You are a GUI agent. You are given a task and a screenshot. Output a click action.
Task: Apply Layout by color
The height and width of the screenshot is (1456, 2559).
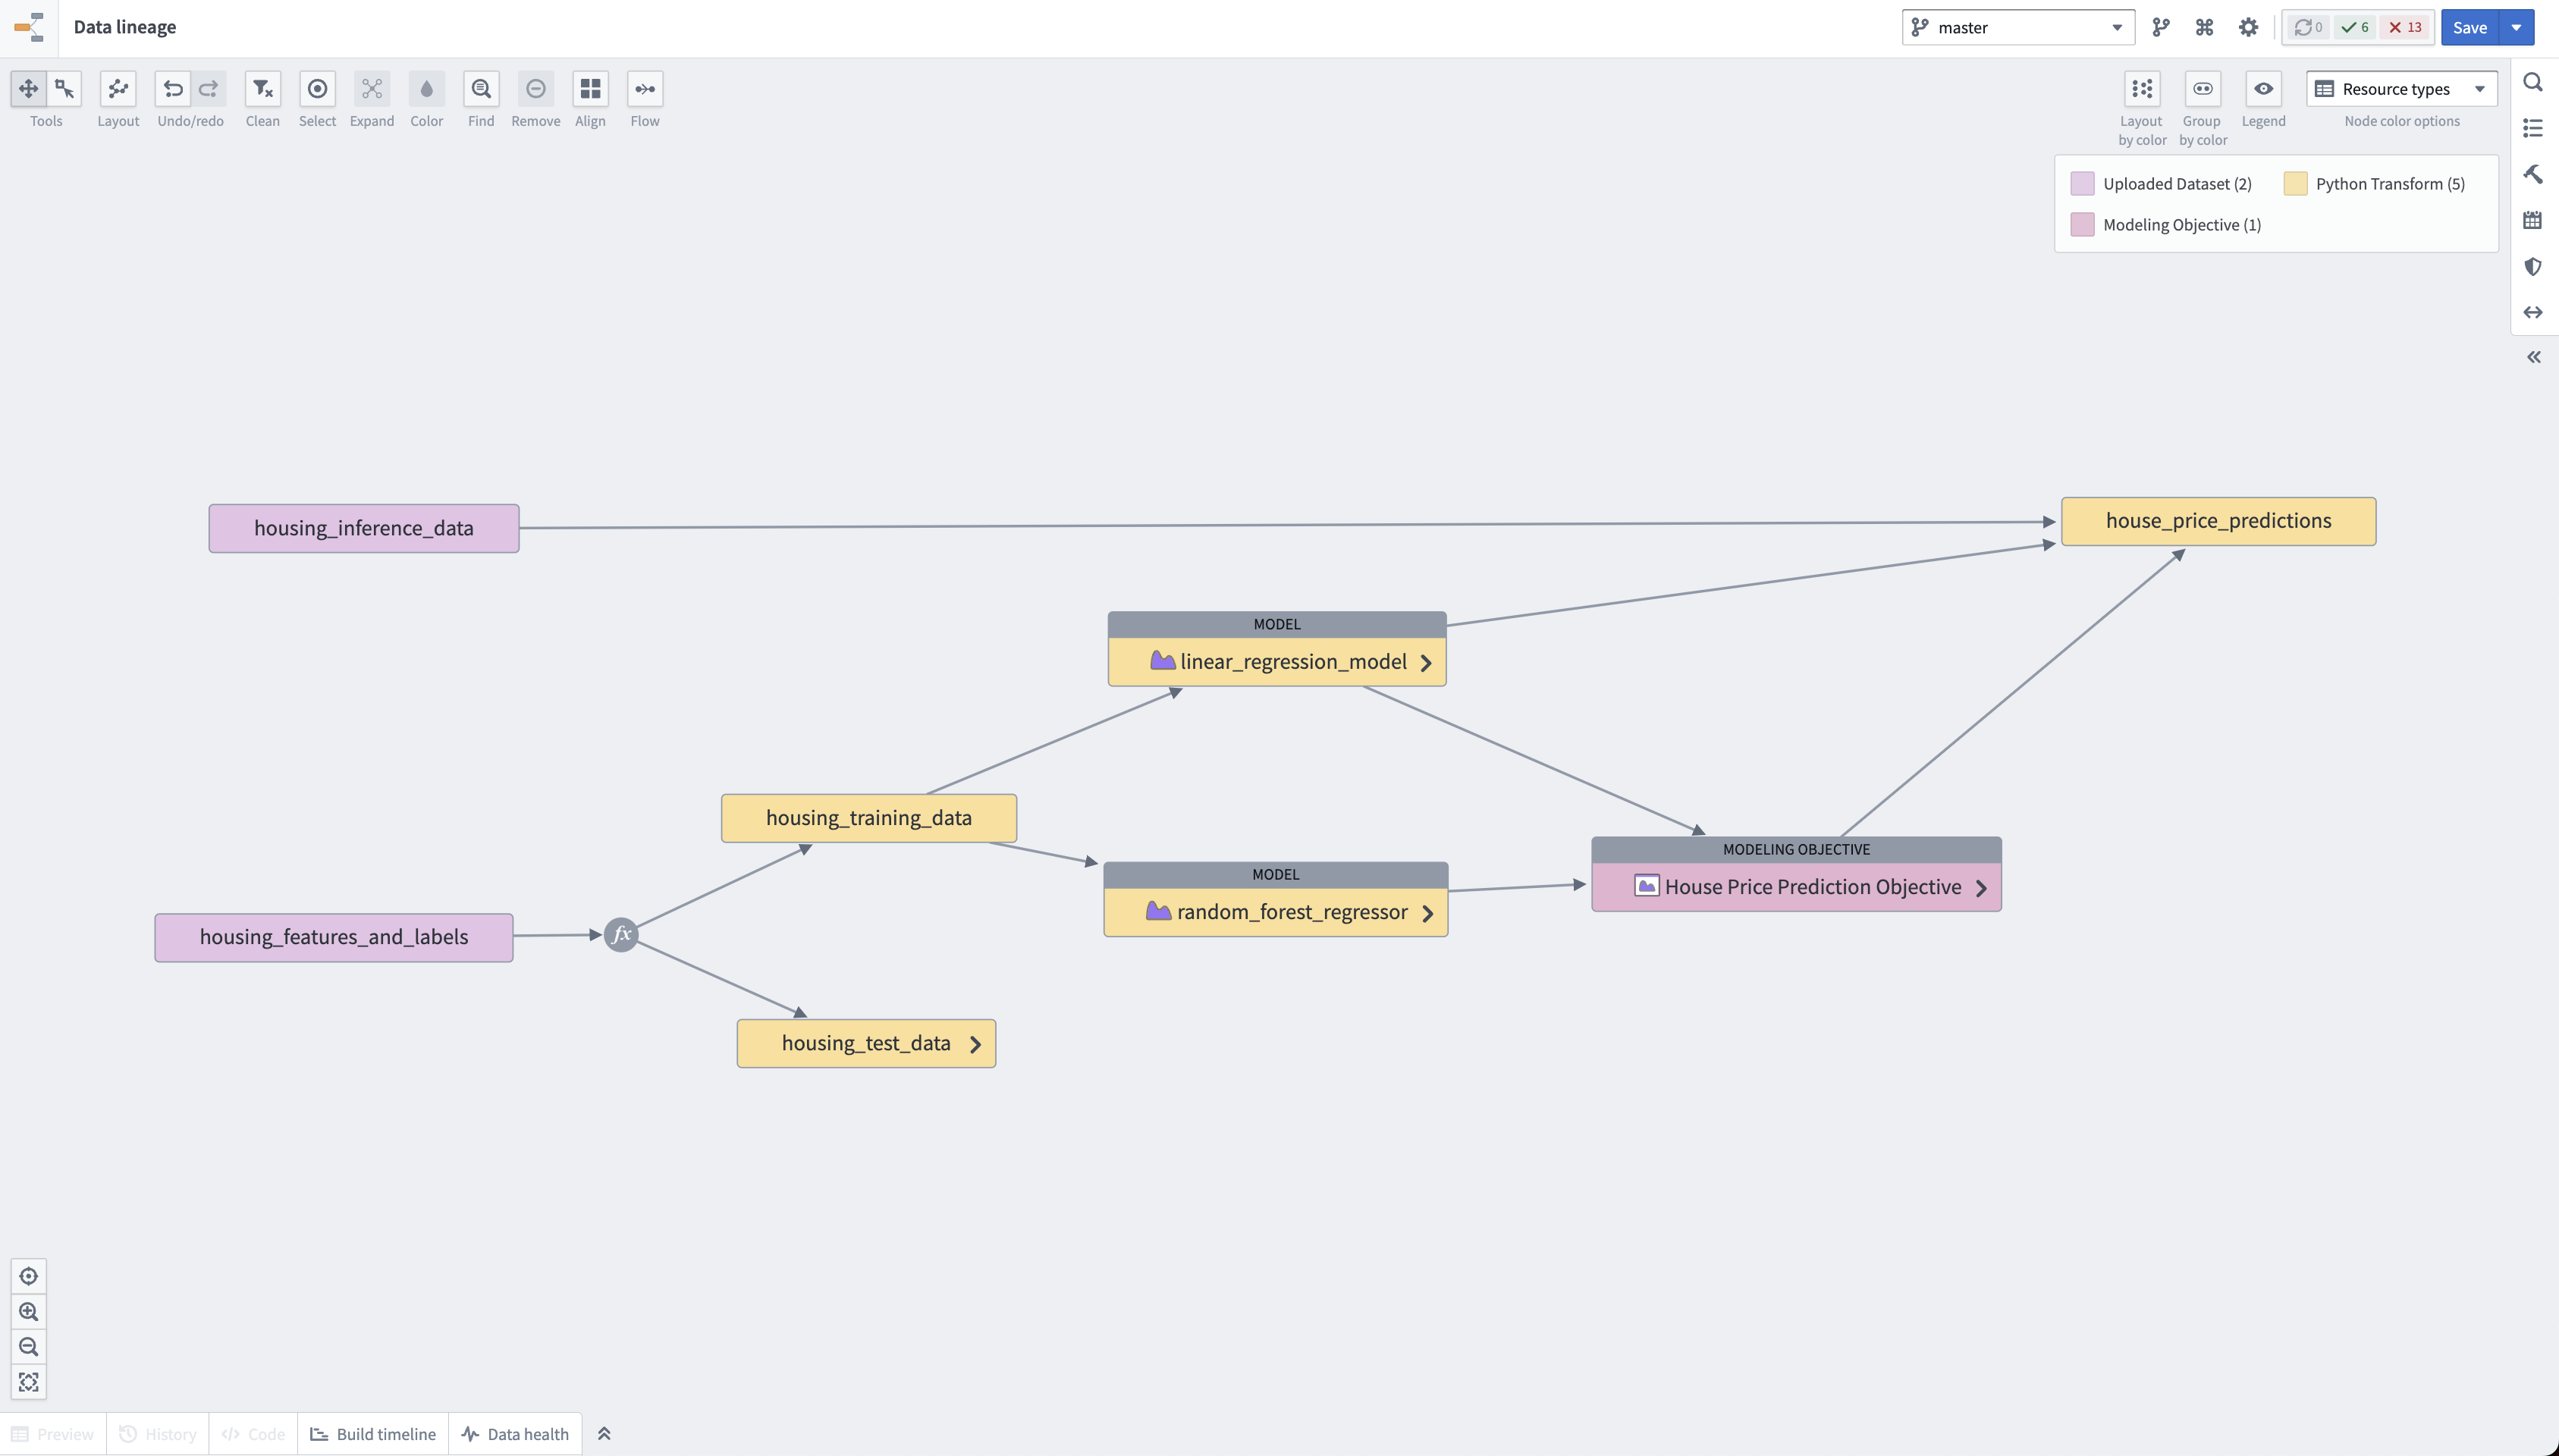2142,89
